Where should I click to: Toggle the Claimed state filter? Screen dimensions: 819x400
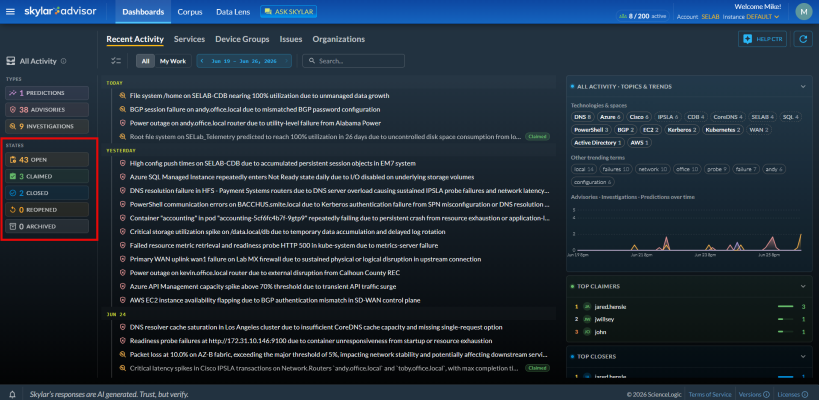click(x=47, y=177)
